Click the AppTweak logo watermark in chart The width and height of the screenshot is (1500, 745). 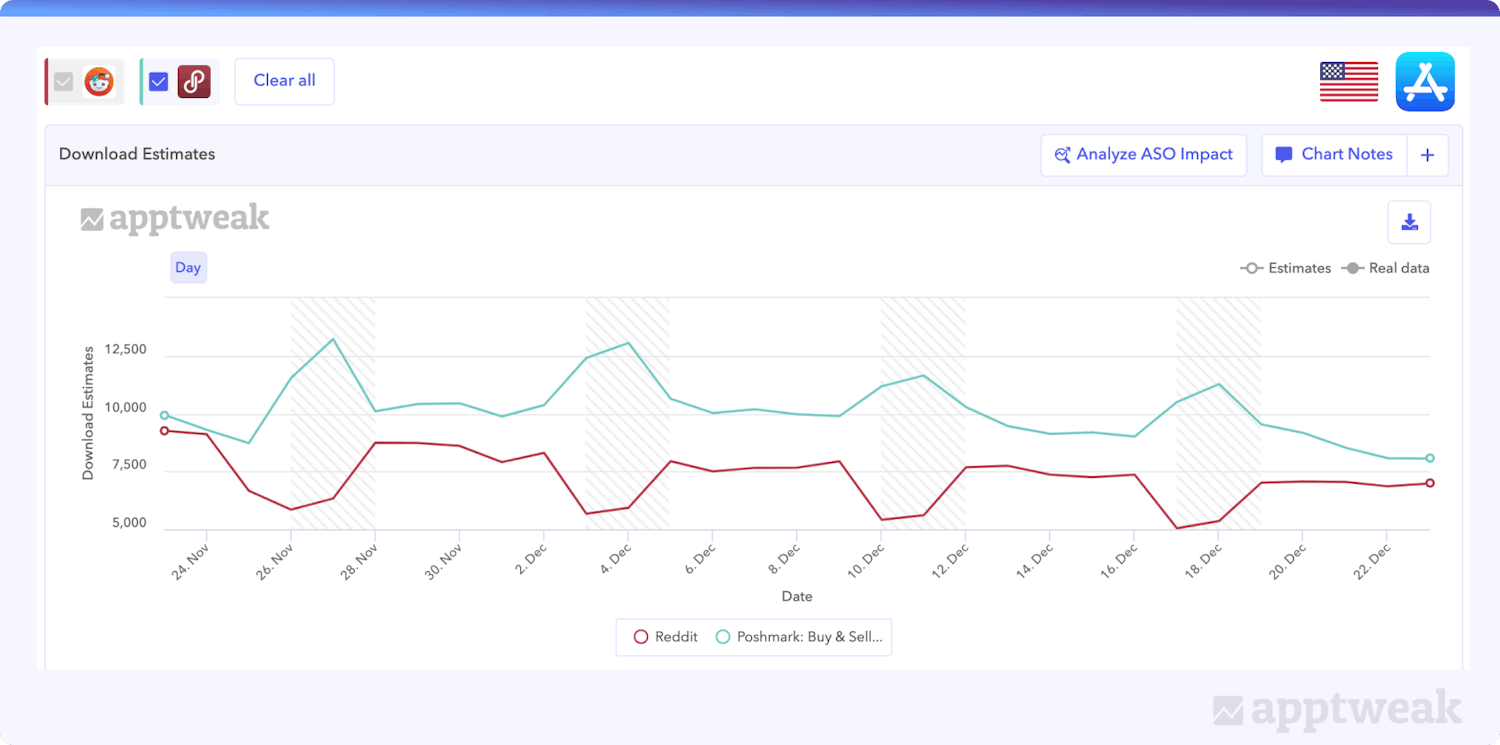tap(175, 219)
